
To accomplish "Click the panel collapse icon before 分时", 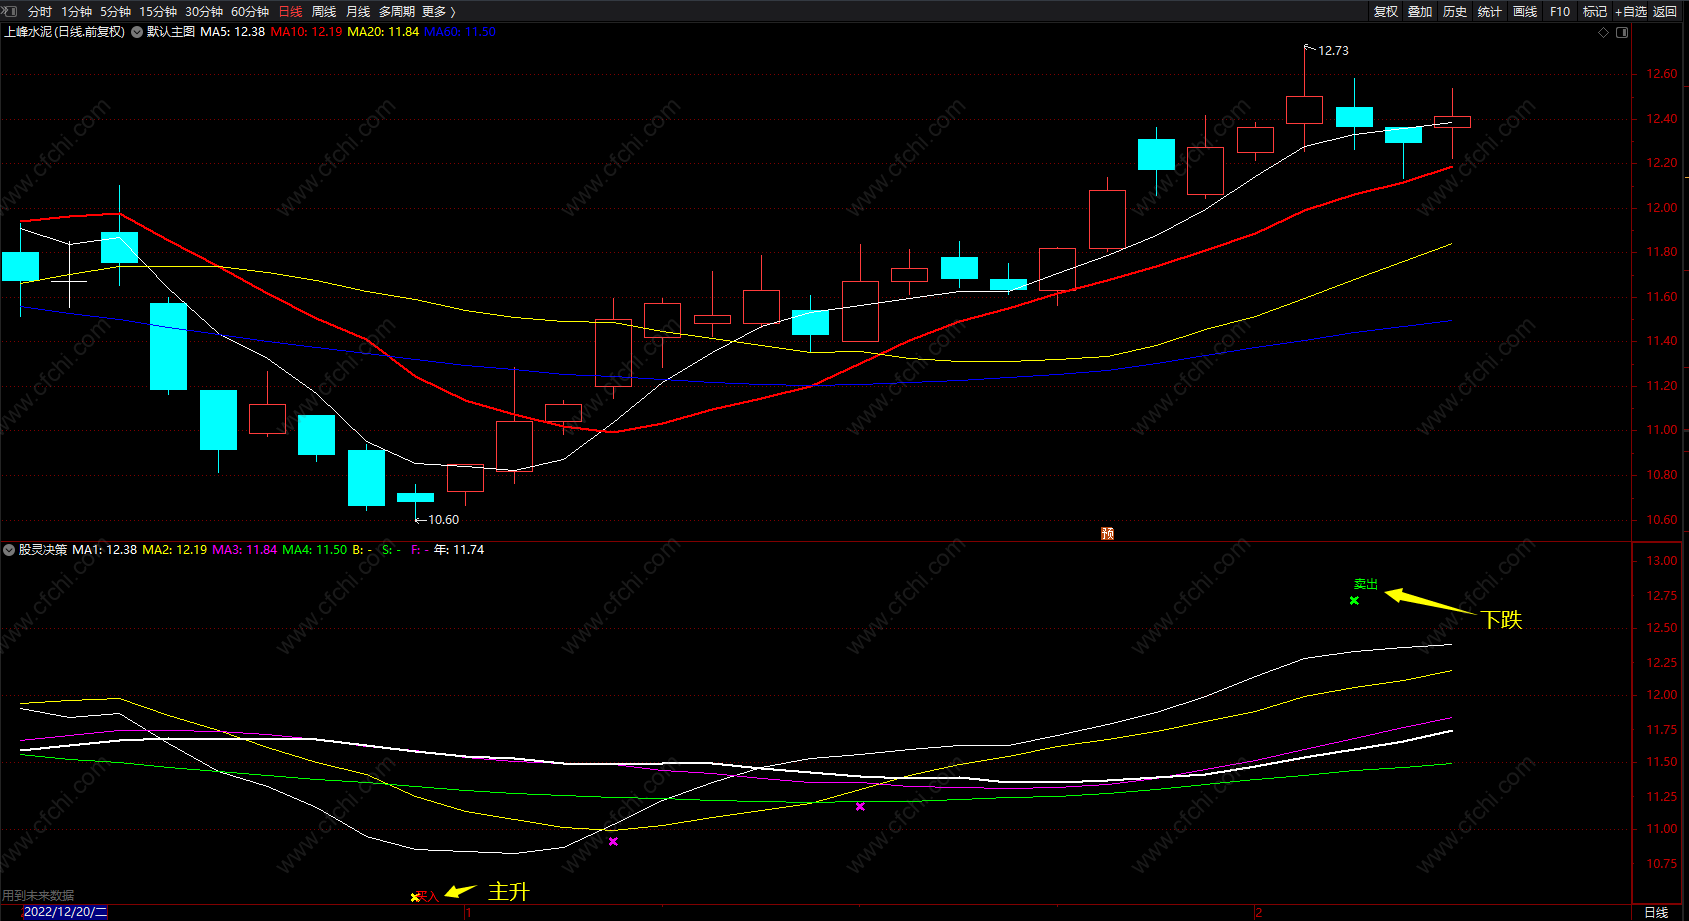I will (11, 11).
